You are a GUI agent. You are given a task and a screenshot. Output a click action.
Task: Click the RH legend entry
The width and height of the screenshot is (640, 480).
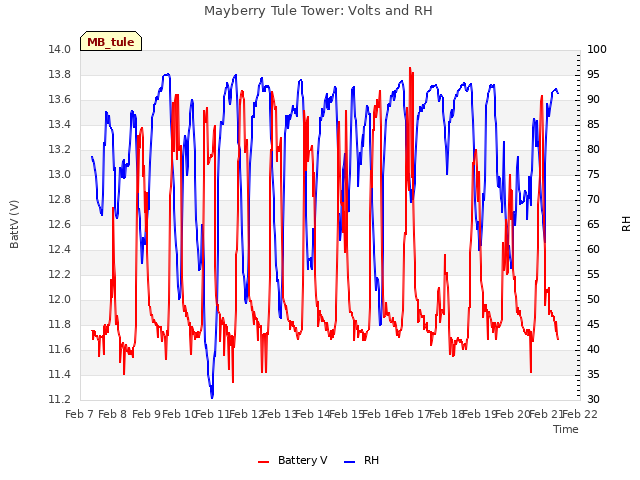[361, 460]
